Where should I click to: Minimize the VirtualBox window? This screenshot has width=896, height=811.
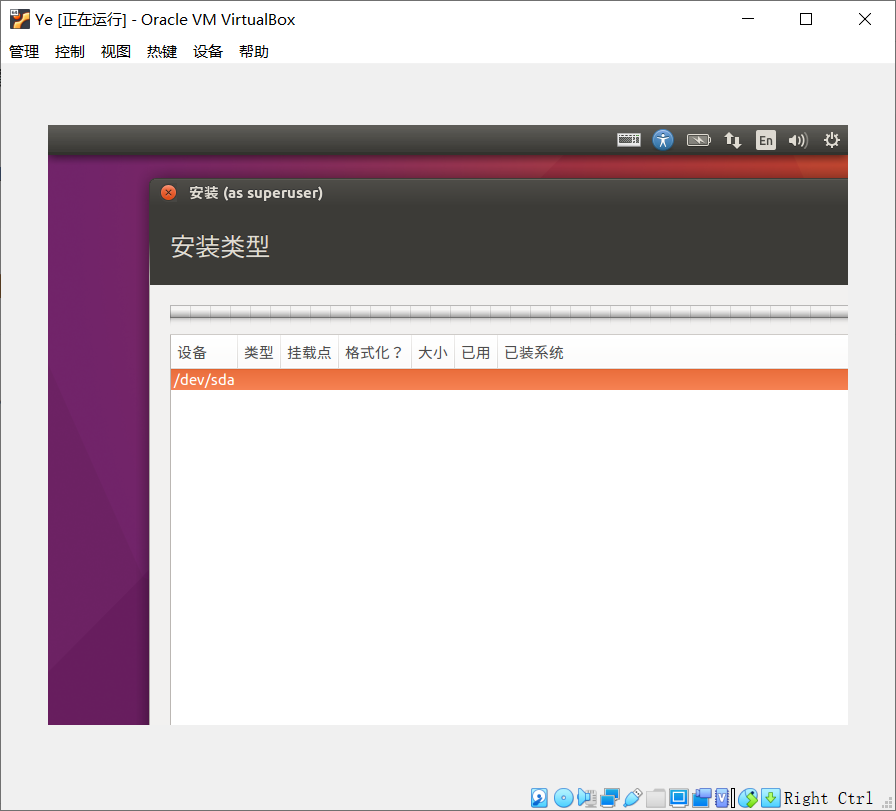(x=748, y=19)
